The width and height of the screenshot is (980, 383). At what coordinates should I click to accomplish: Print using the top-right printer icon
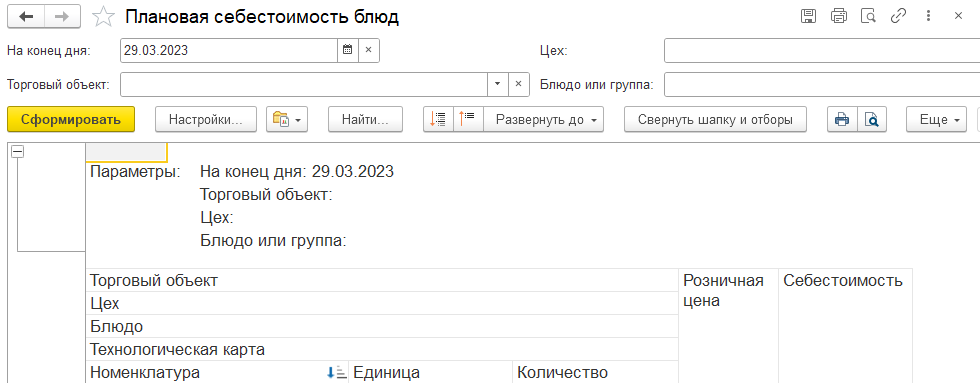tap(839, 16)
